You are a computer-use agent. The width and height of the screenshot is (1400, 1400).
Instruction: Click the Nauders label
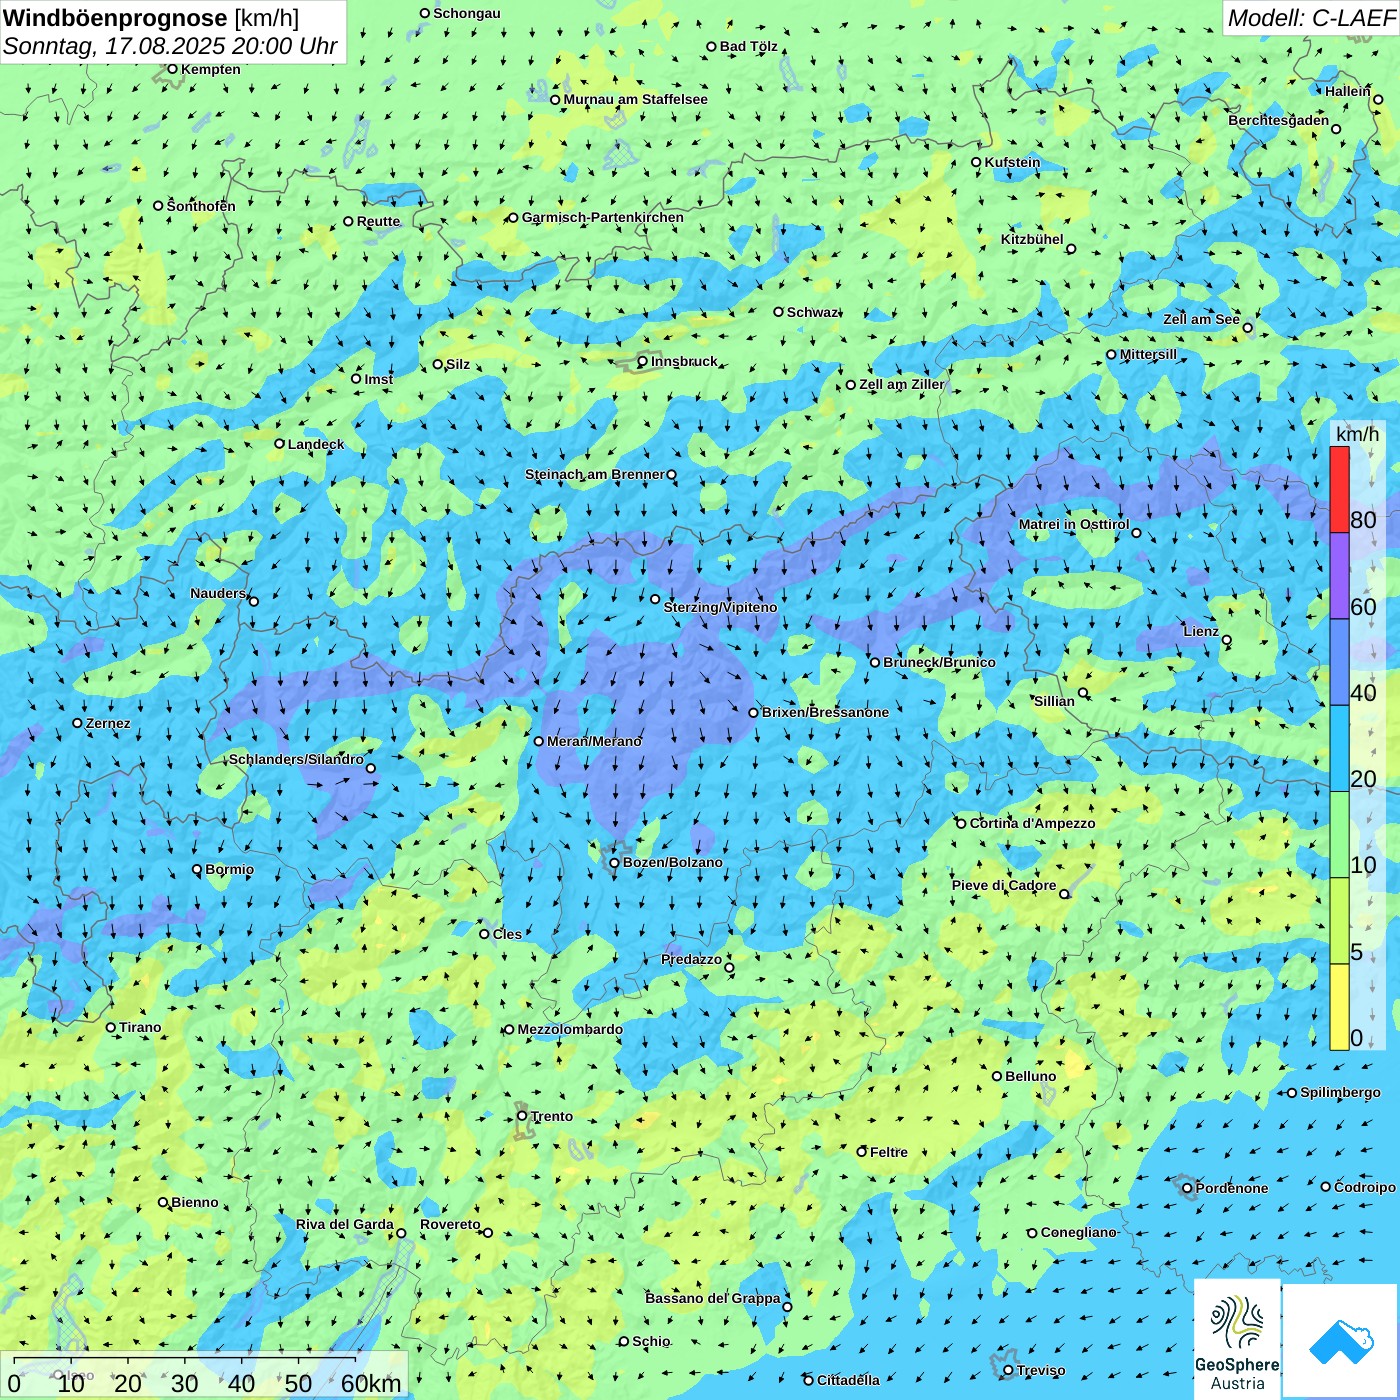click(x=218, y=593)
